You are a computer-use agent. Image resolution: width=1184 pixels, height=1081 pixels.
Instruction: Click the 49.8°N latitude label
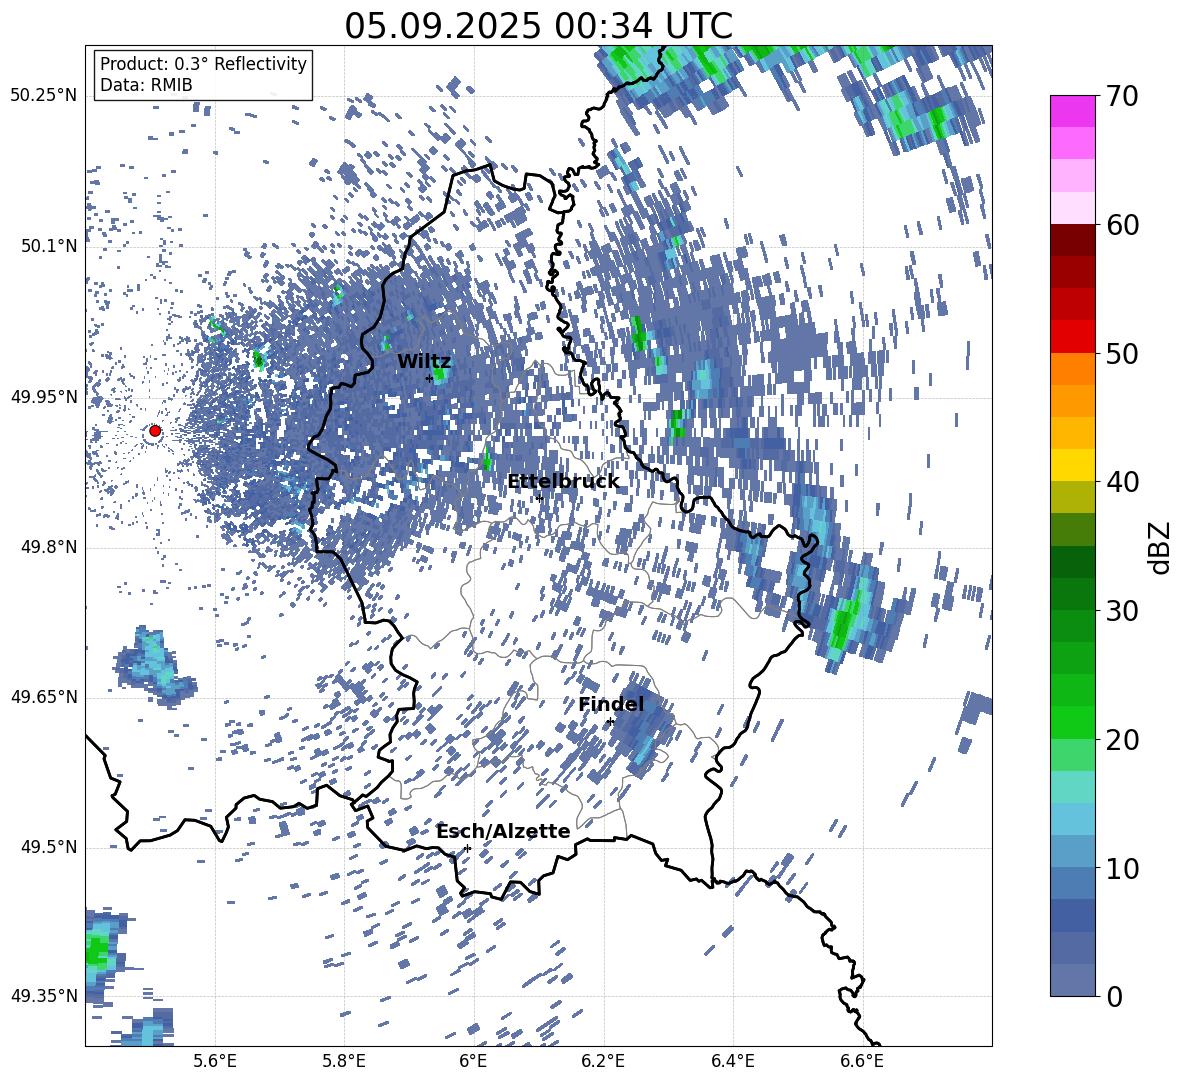coord(49,547)
